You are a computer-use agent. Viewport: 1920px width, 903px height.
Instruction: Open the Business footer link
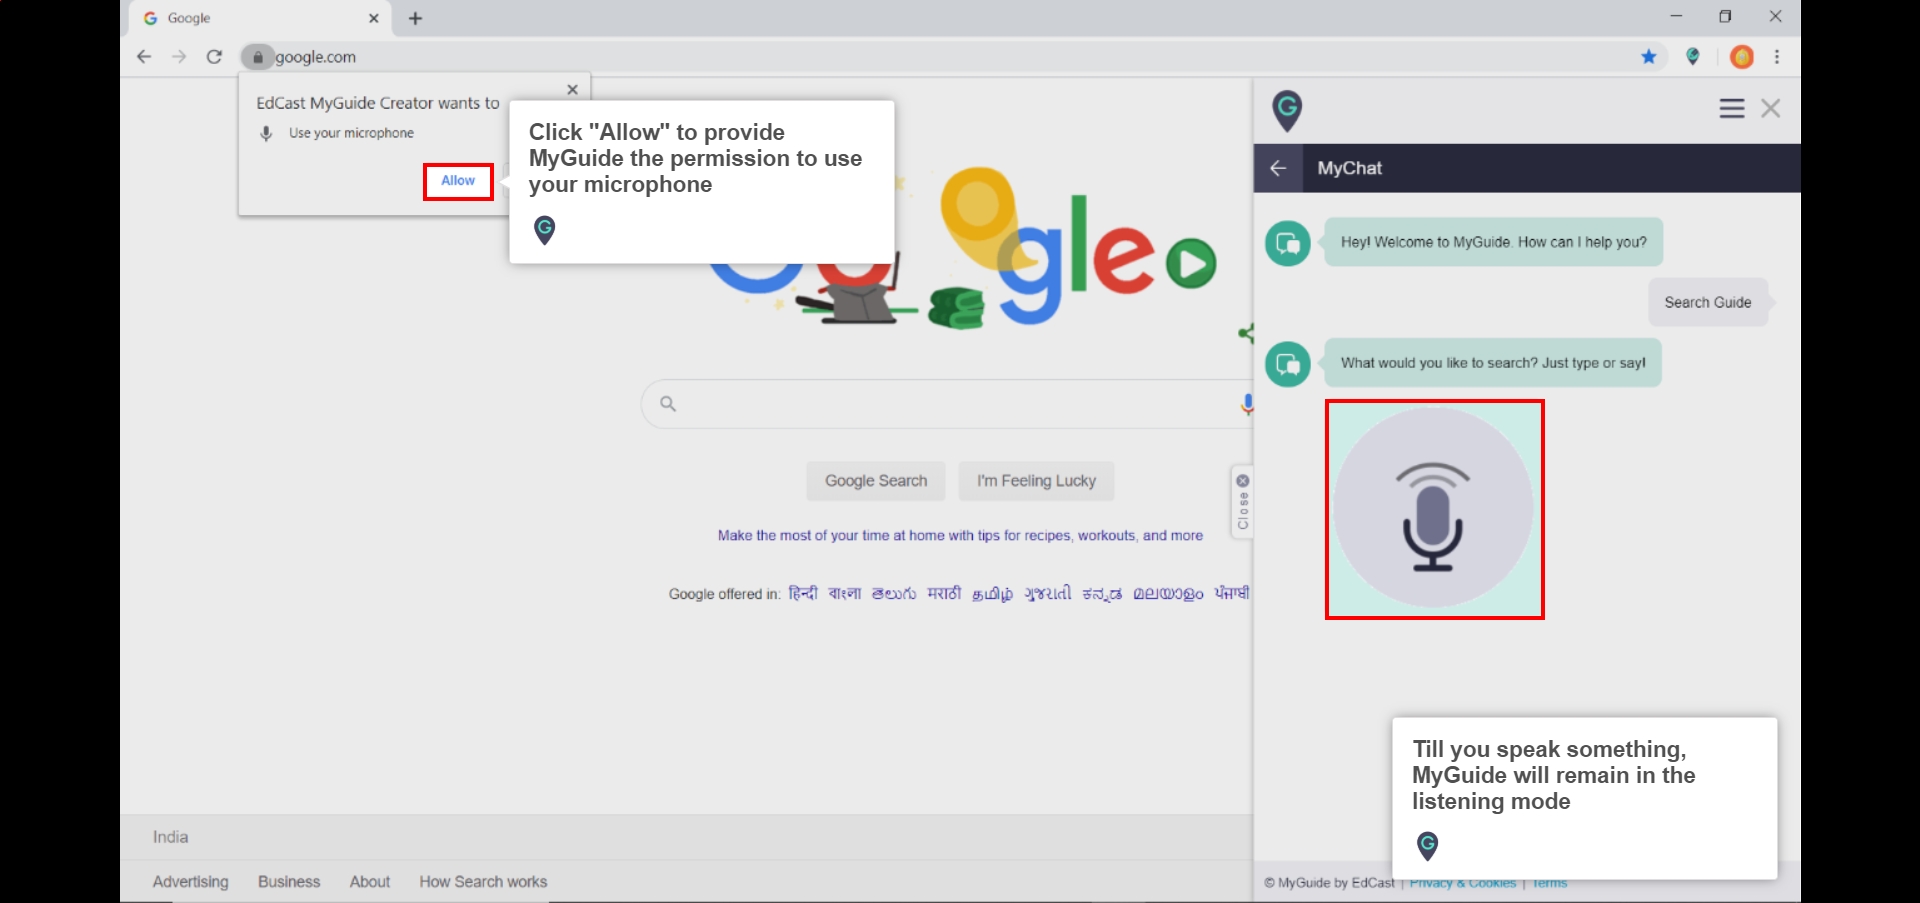(x=289, y=882)
